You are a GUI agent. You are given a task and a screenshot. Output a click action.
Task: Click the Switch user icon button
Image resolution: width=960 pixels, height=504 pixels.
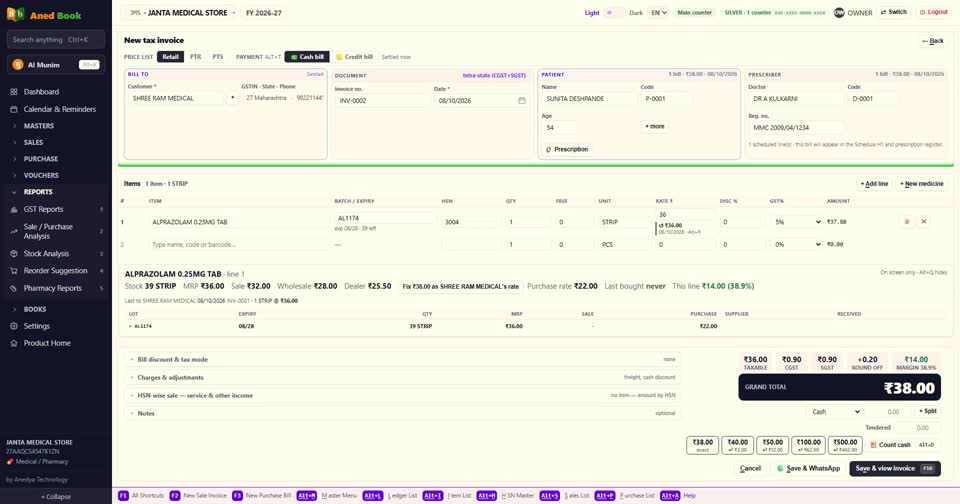(893, 12)
